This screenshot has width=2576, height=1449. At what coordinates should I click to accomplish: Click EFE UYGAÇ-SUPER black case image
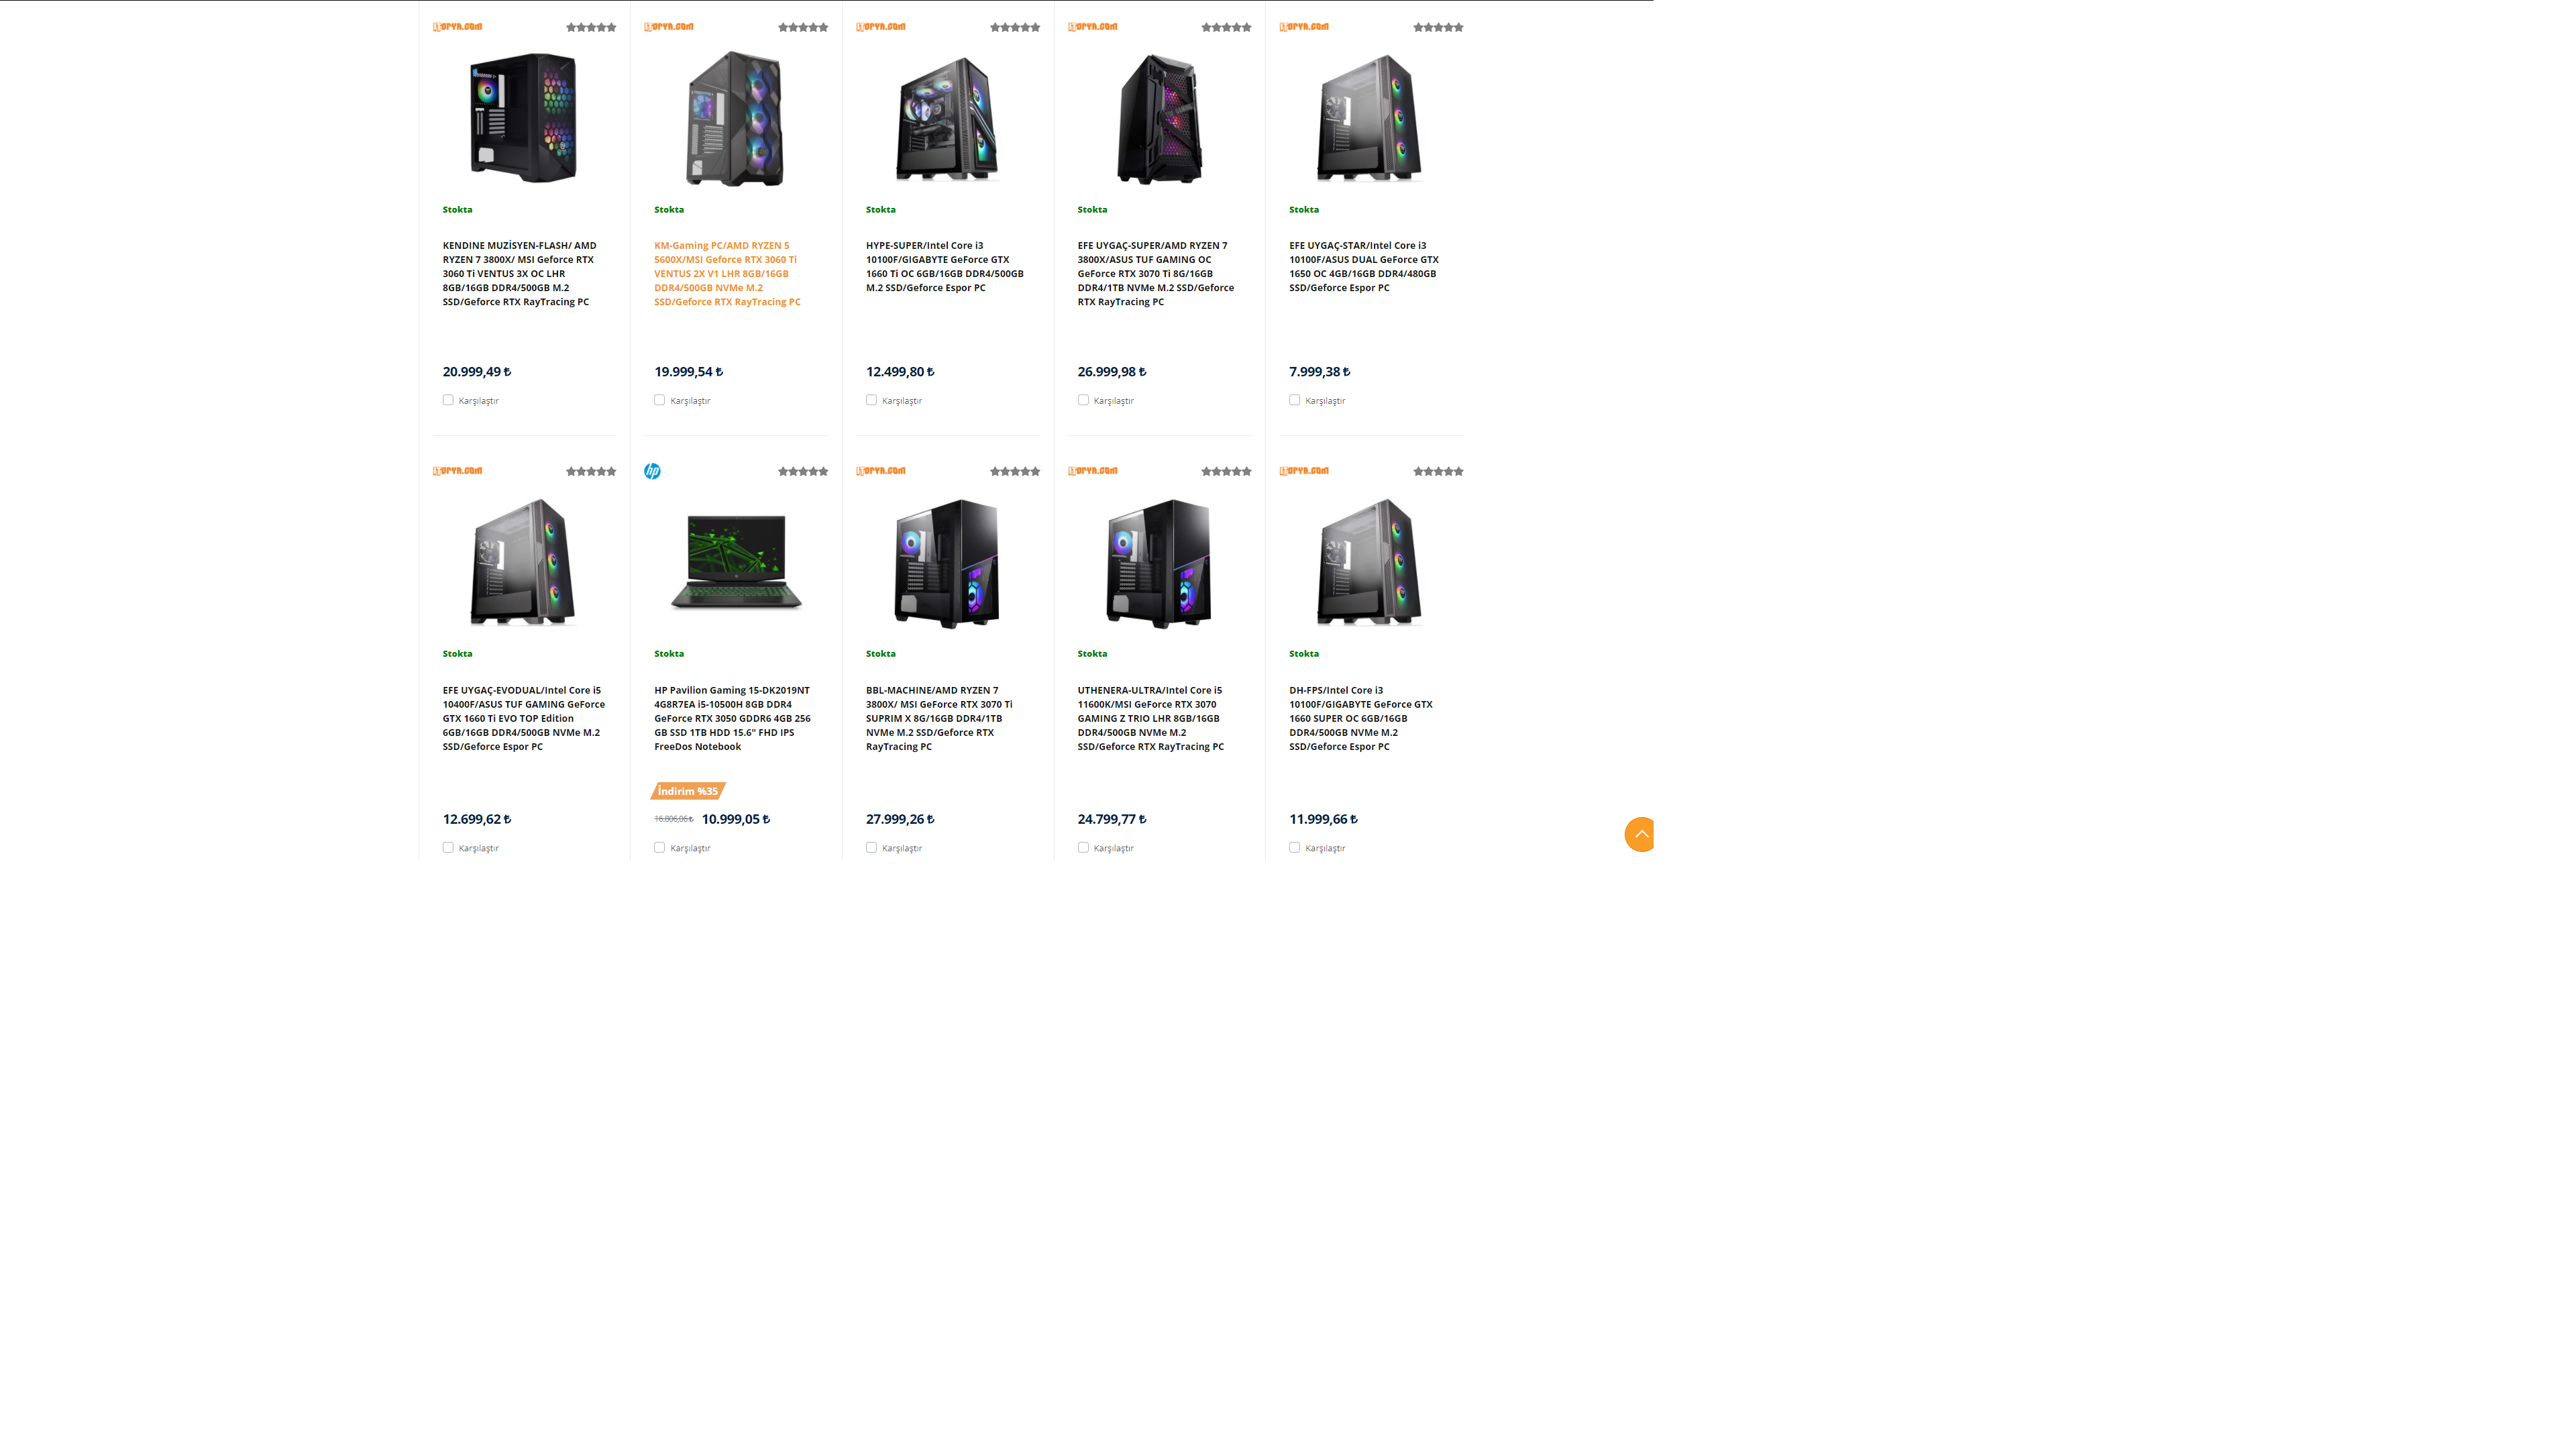pyautogui.click(x=1159, y=118)
